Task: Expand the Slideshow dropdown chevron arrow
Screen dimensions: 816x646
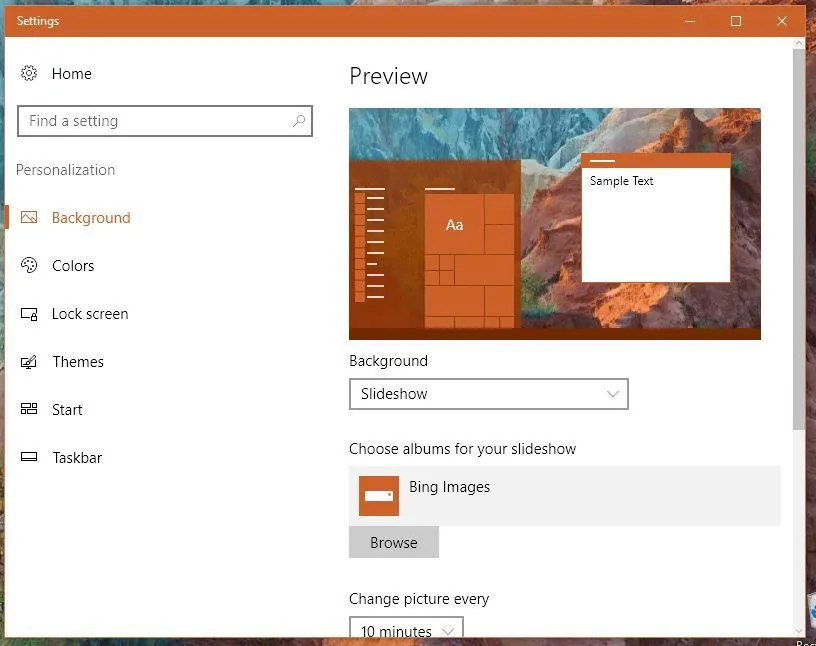Action: 613,394
